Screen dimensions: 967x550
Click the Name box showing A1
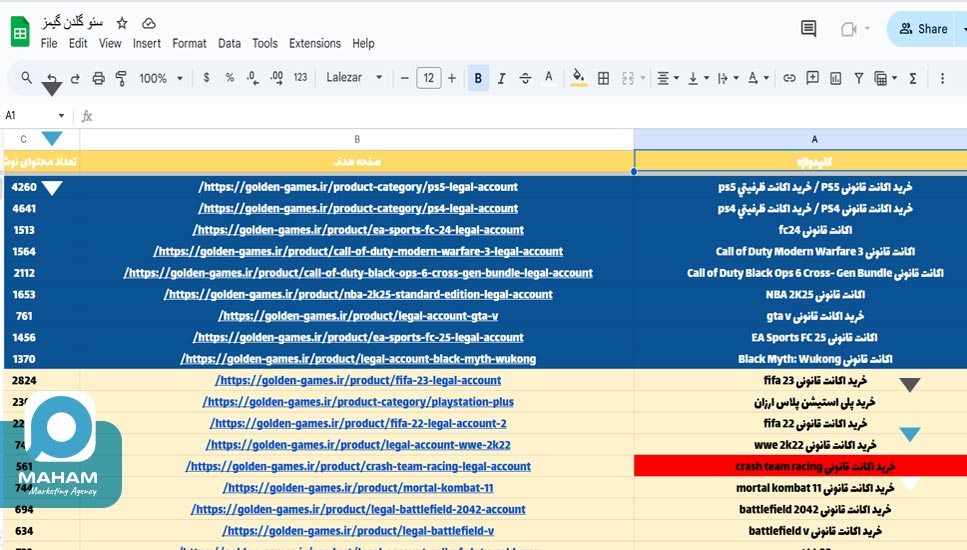click(x=35, y=115)
